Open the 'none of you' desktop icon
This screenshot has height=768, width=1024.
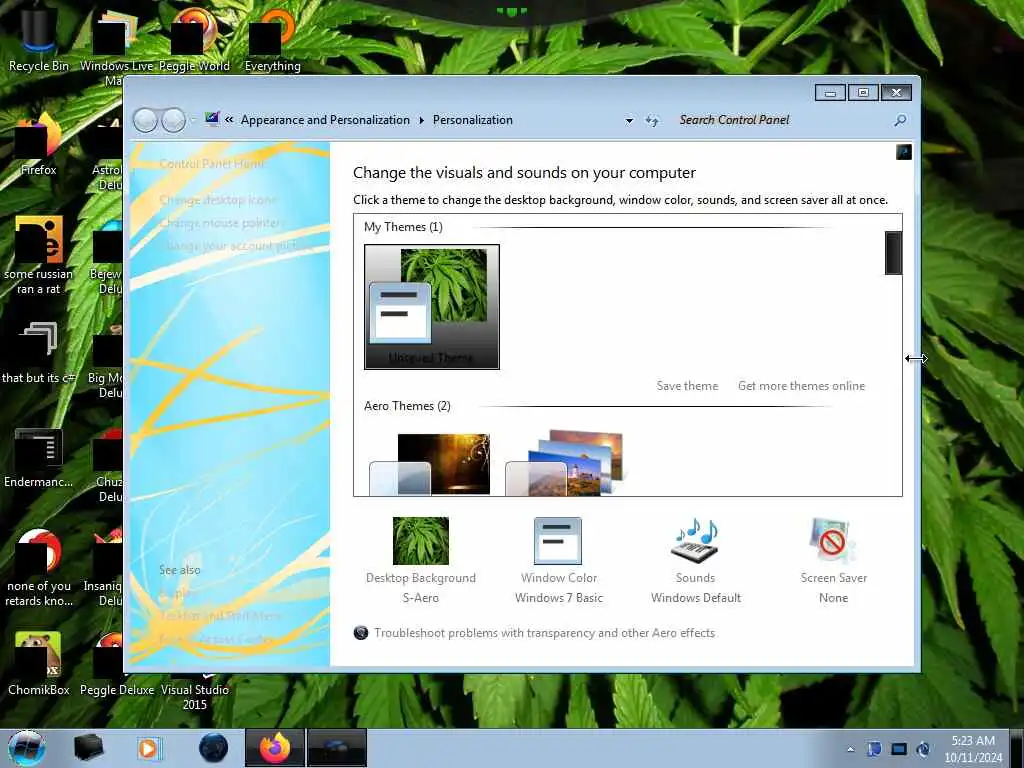click(39, 567)
